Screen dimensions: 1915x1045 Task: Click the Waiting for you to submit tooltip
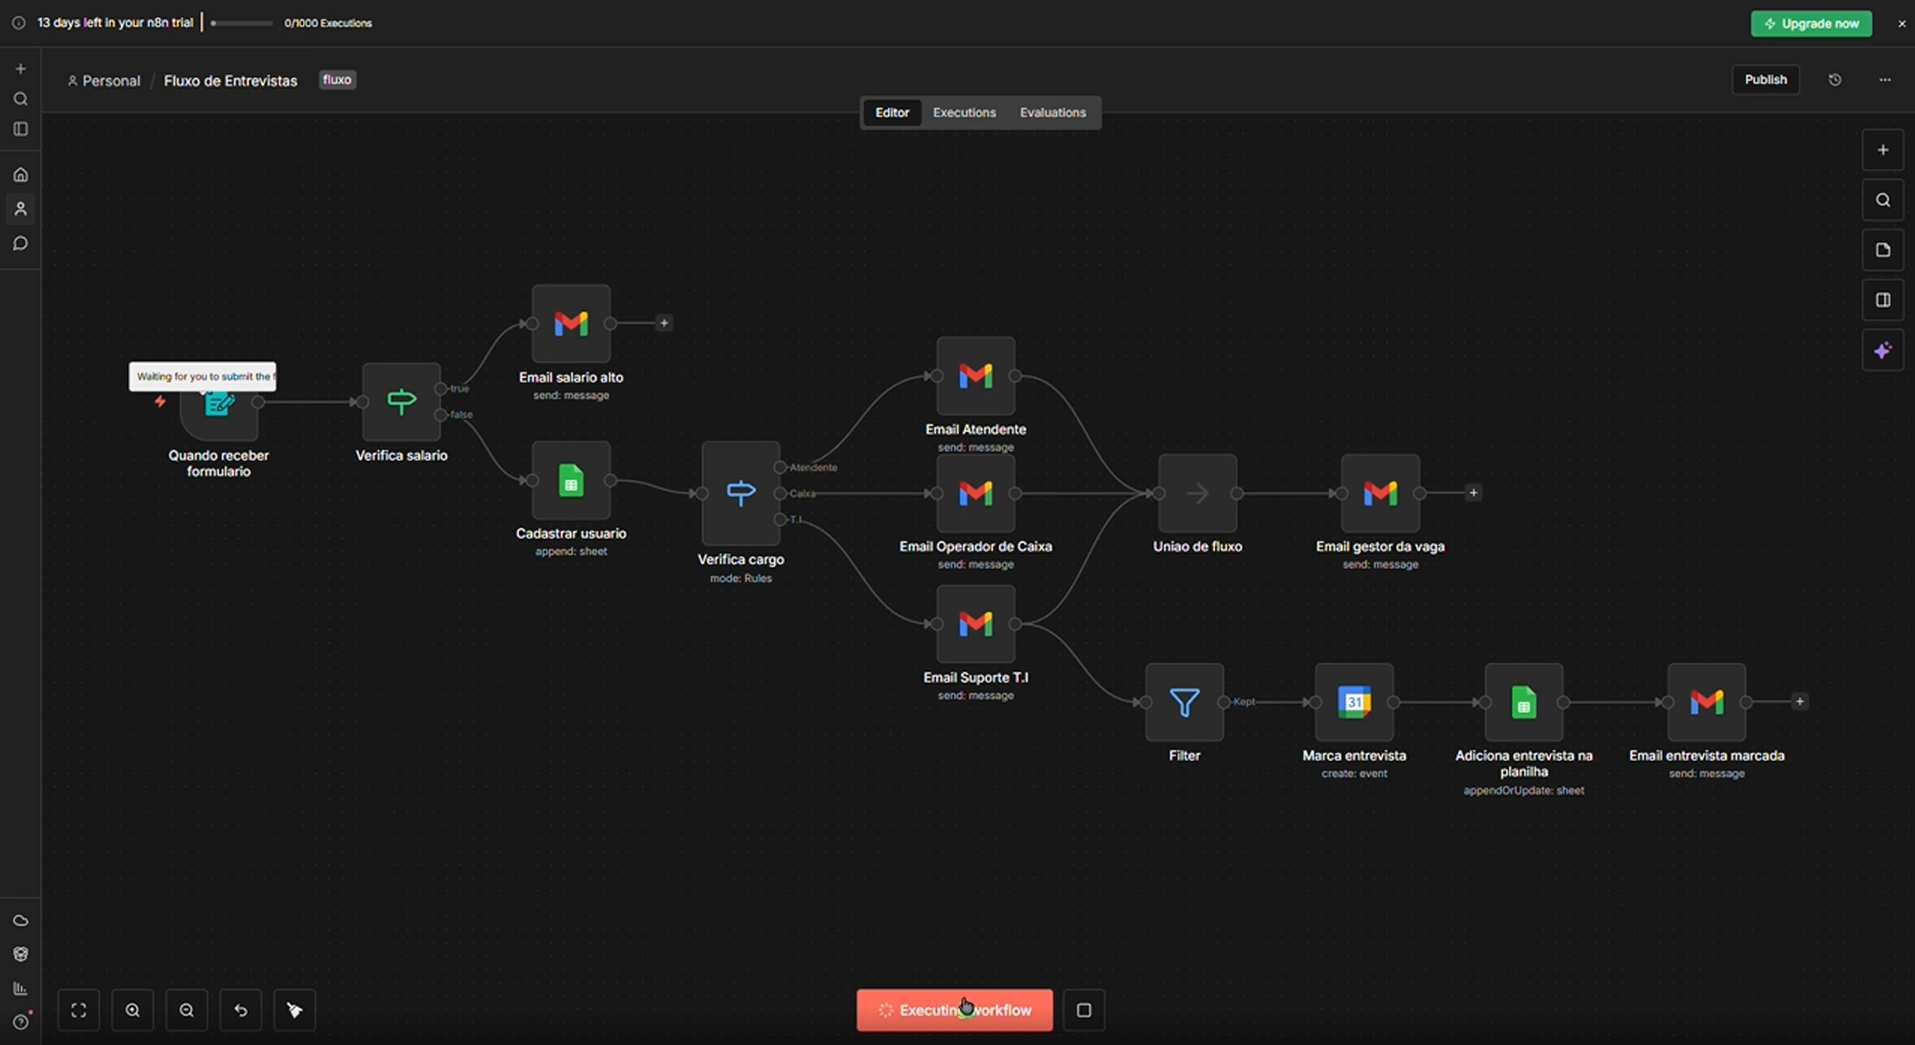tap(203, 376)
